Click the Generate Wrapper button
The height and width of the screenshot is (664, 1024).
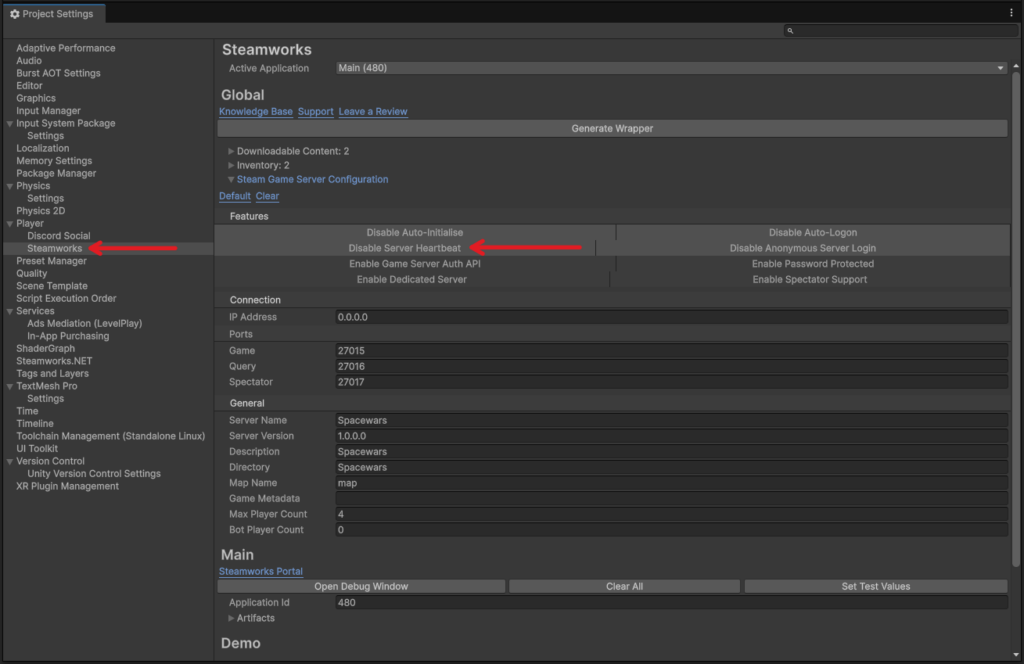[611, 128]
